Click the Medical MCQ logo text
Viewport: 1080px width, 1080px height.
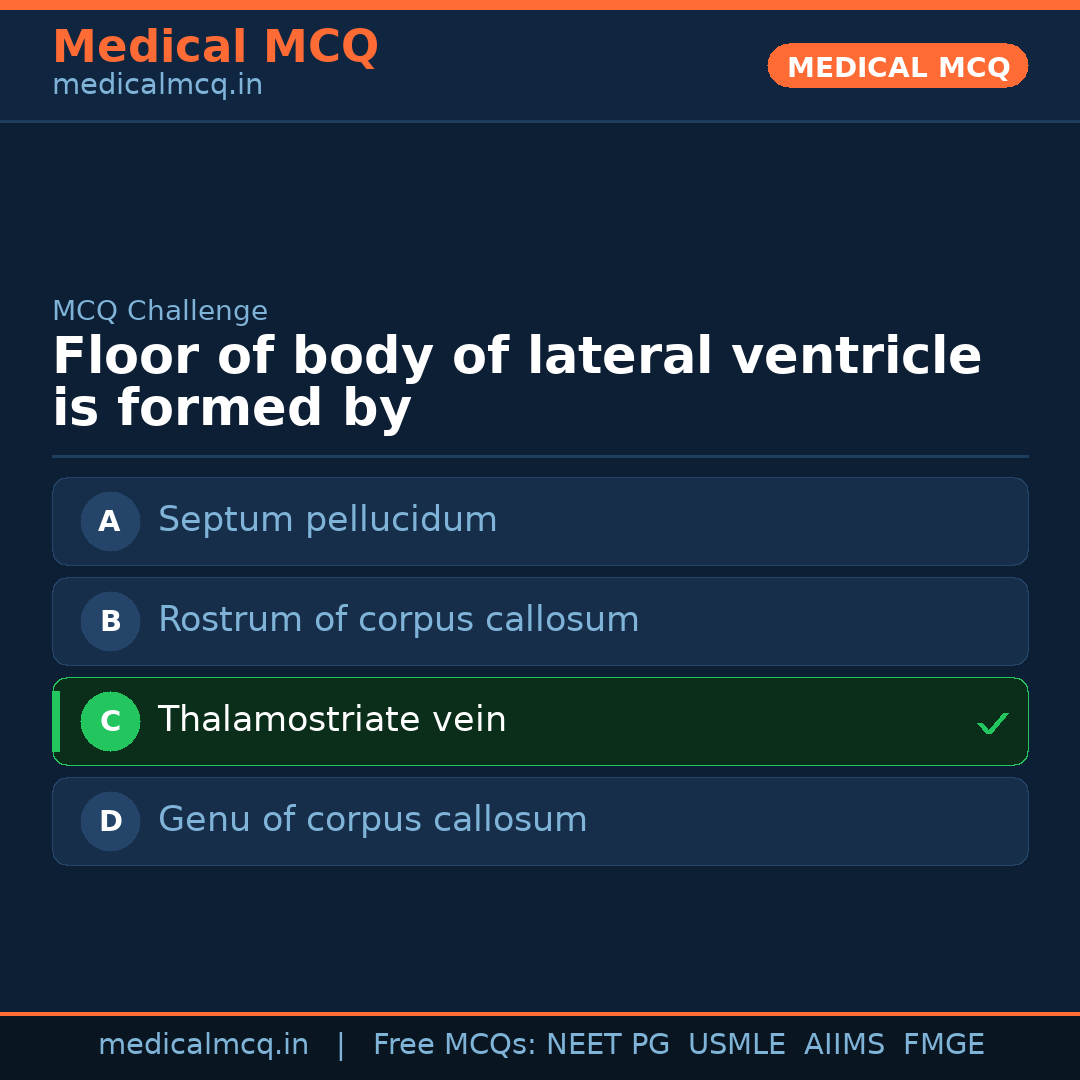[215, 47]
